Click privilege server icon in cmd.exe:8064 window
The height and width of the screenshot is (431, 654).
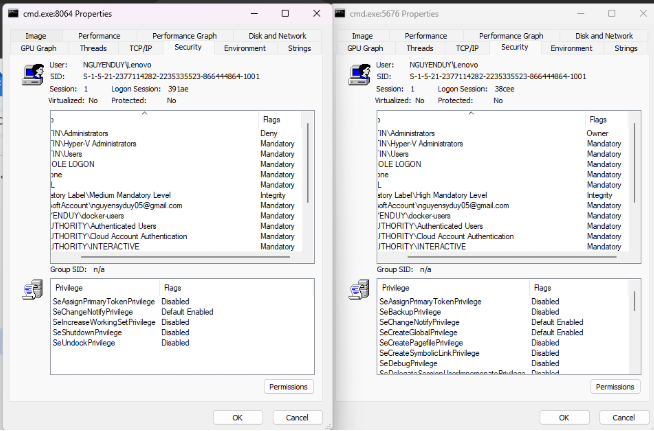tap(33, 290)
